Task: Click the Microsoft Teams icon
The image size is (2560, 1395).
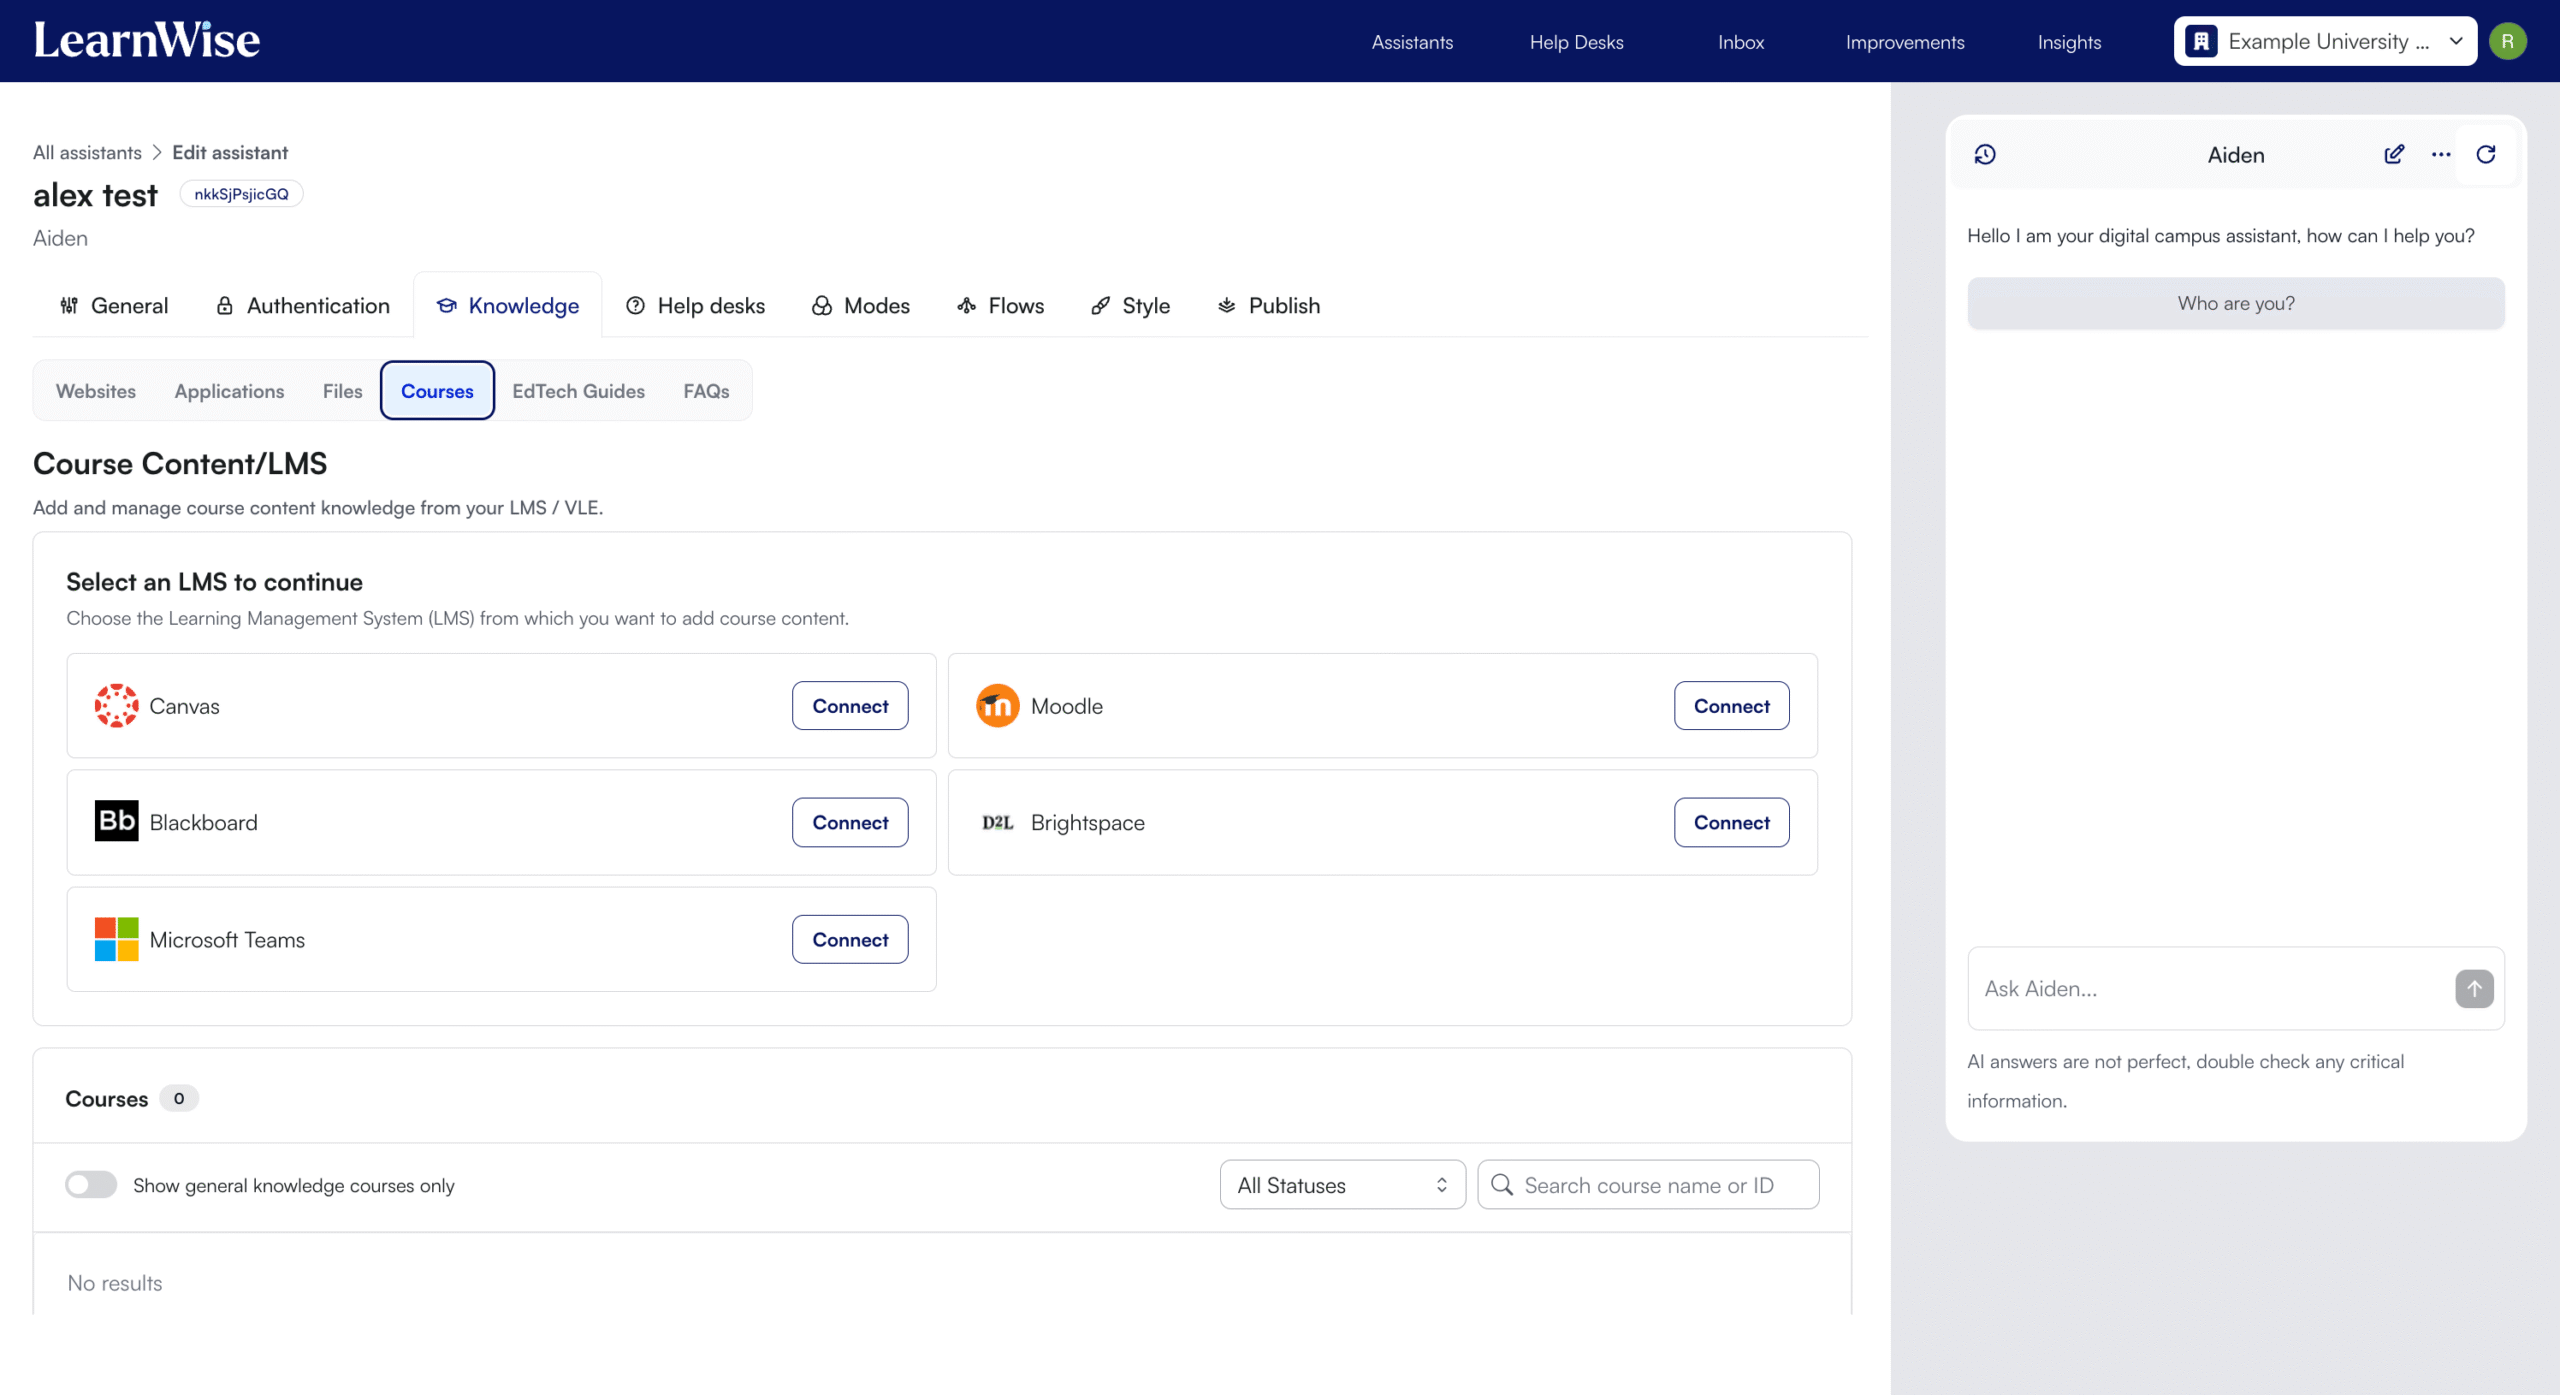Action: [115, 938]
